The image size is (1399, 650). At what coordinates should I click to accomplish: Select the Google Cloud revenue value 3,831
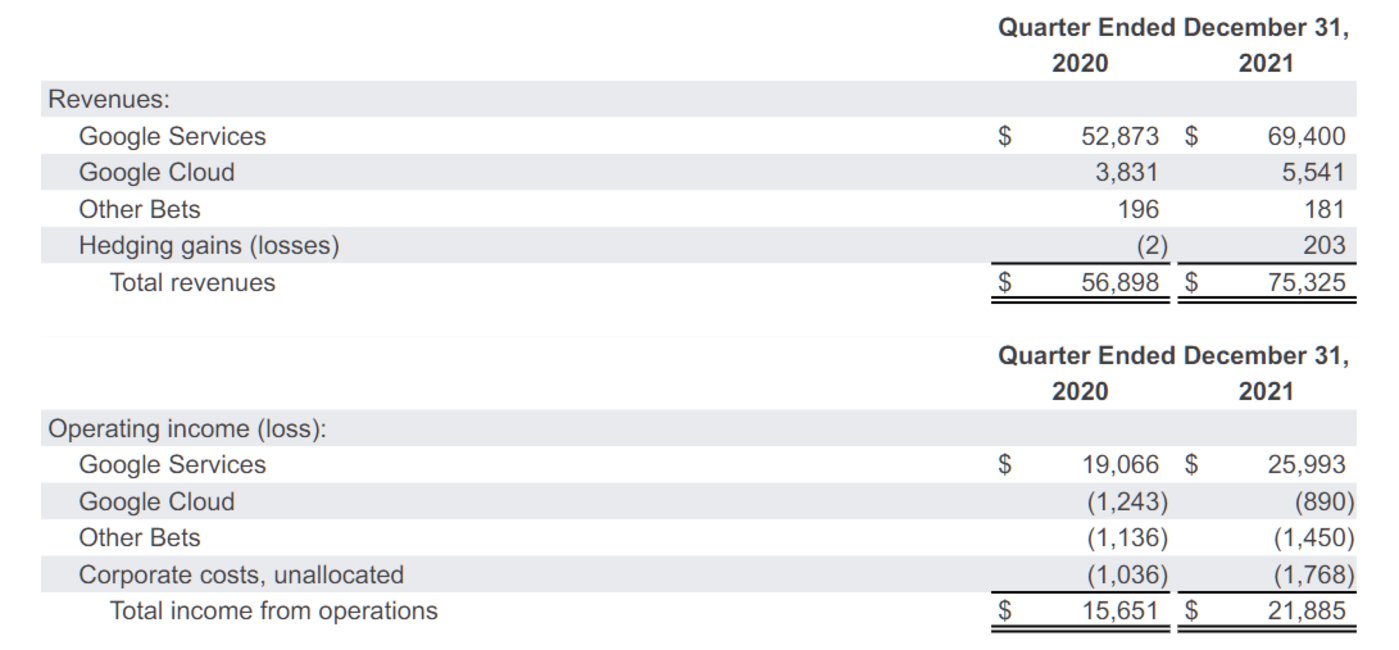pos(1125,173)
